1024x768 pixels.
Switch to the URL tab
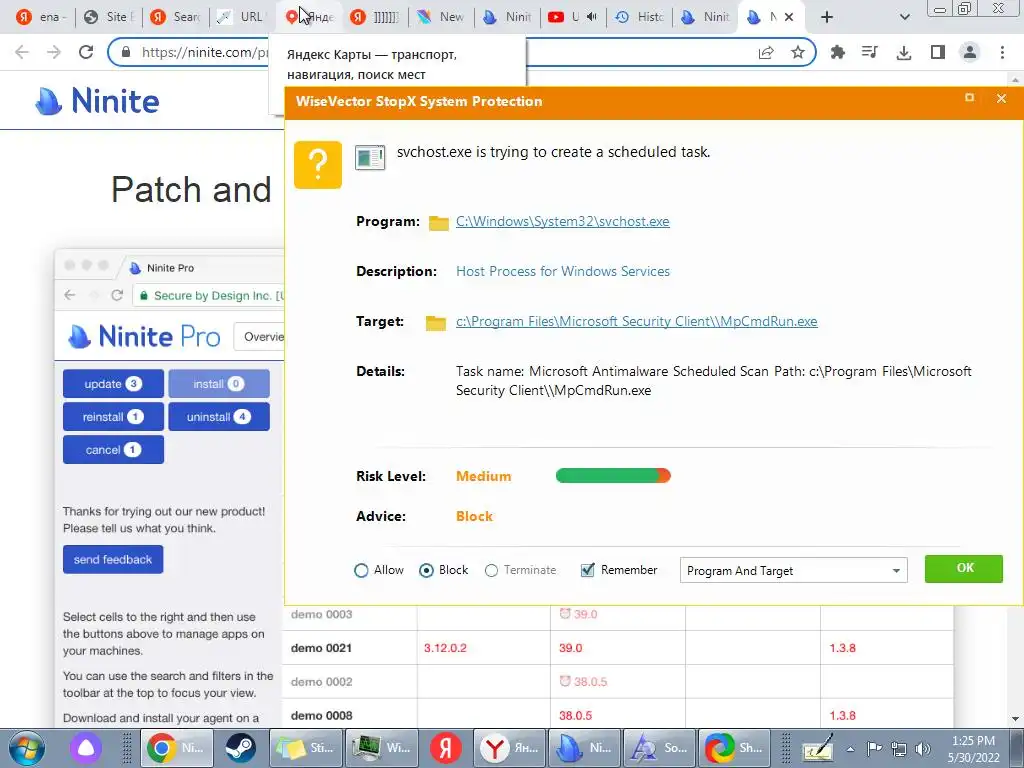click(x=243, y=17)
